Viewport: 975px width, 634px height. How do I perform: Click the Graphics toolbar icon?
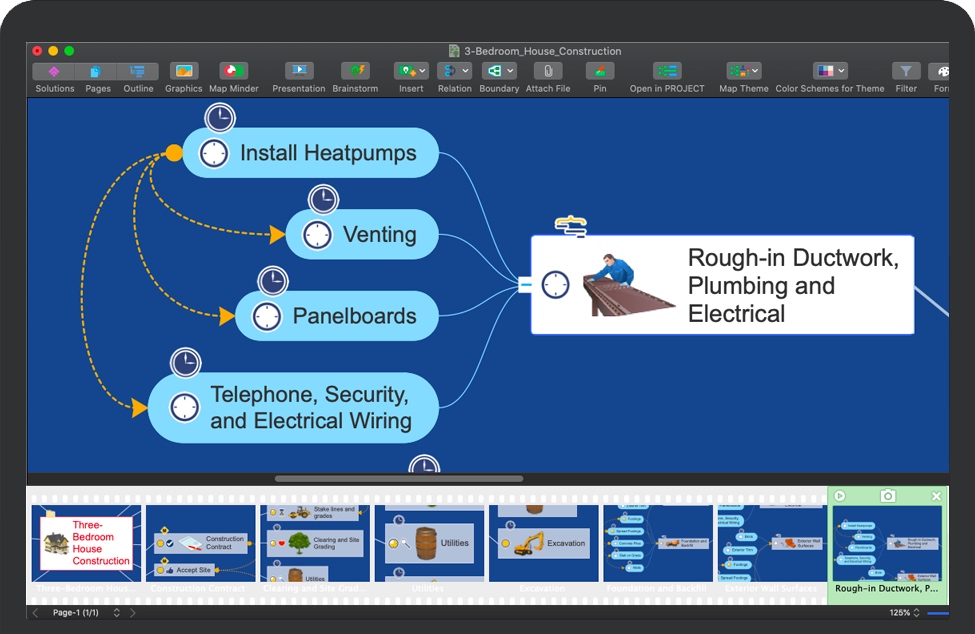183,72
